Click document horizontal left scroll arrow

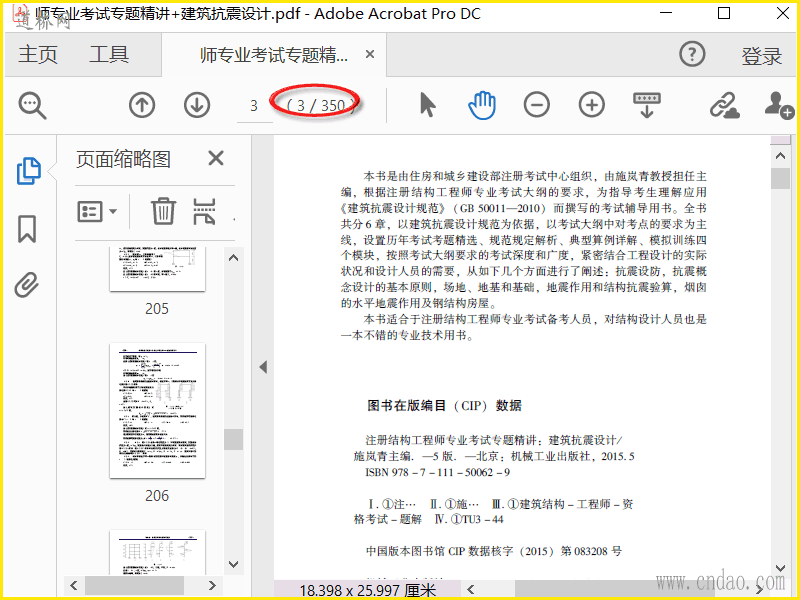(471, 590)
